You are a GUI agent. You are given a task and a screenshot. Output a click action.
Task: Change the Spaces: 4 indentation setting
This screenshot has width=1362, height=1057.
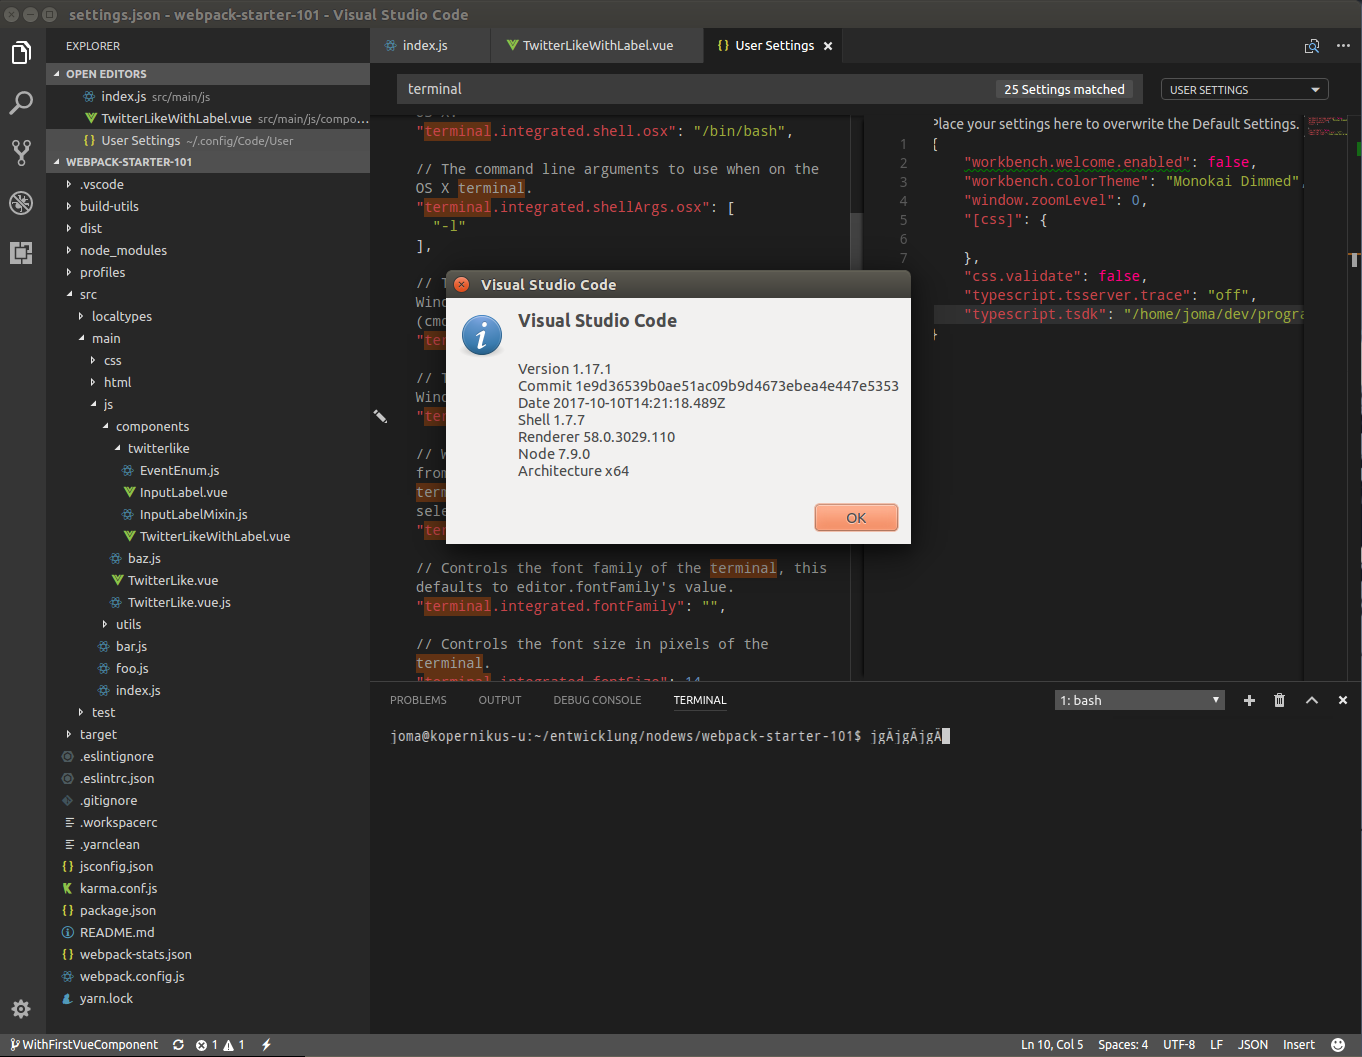[x=1123, y=1045]
